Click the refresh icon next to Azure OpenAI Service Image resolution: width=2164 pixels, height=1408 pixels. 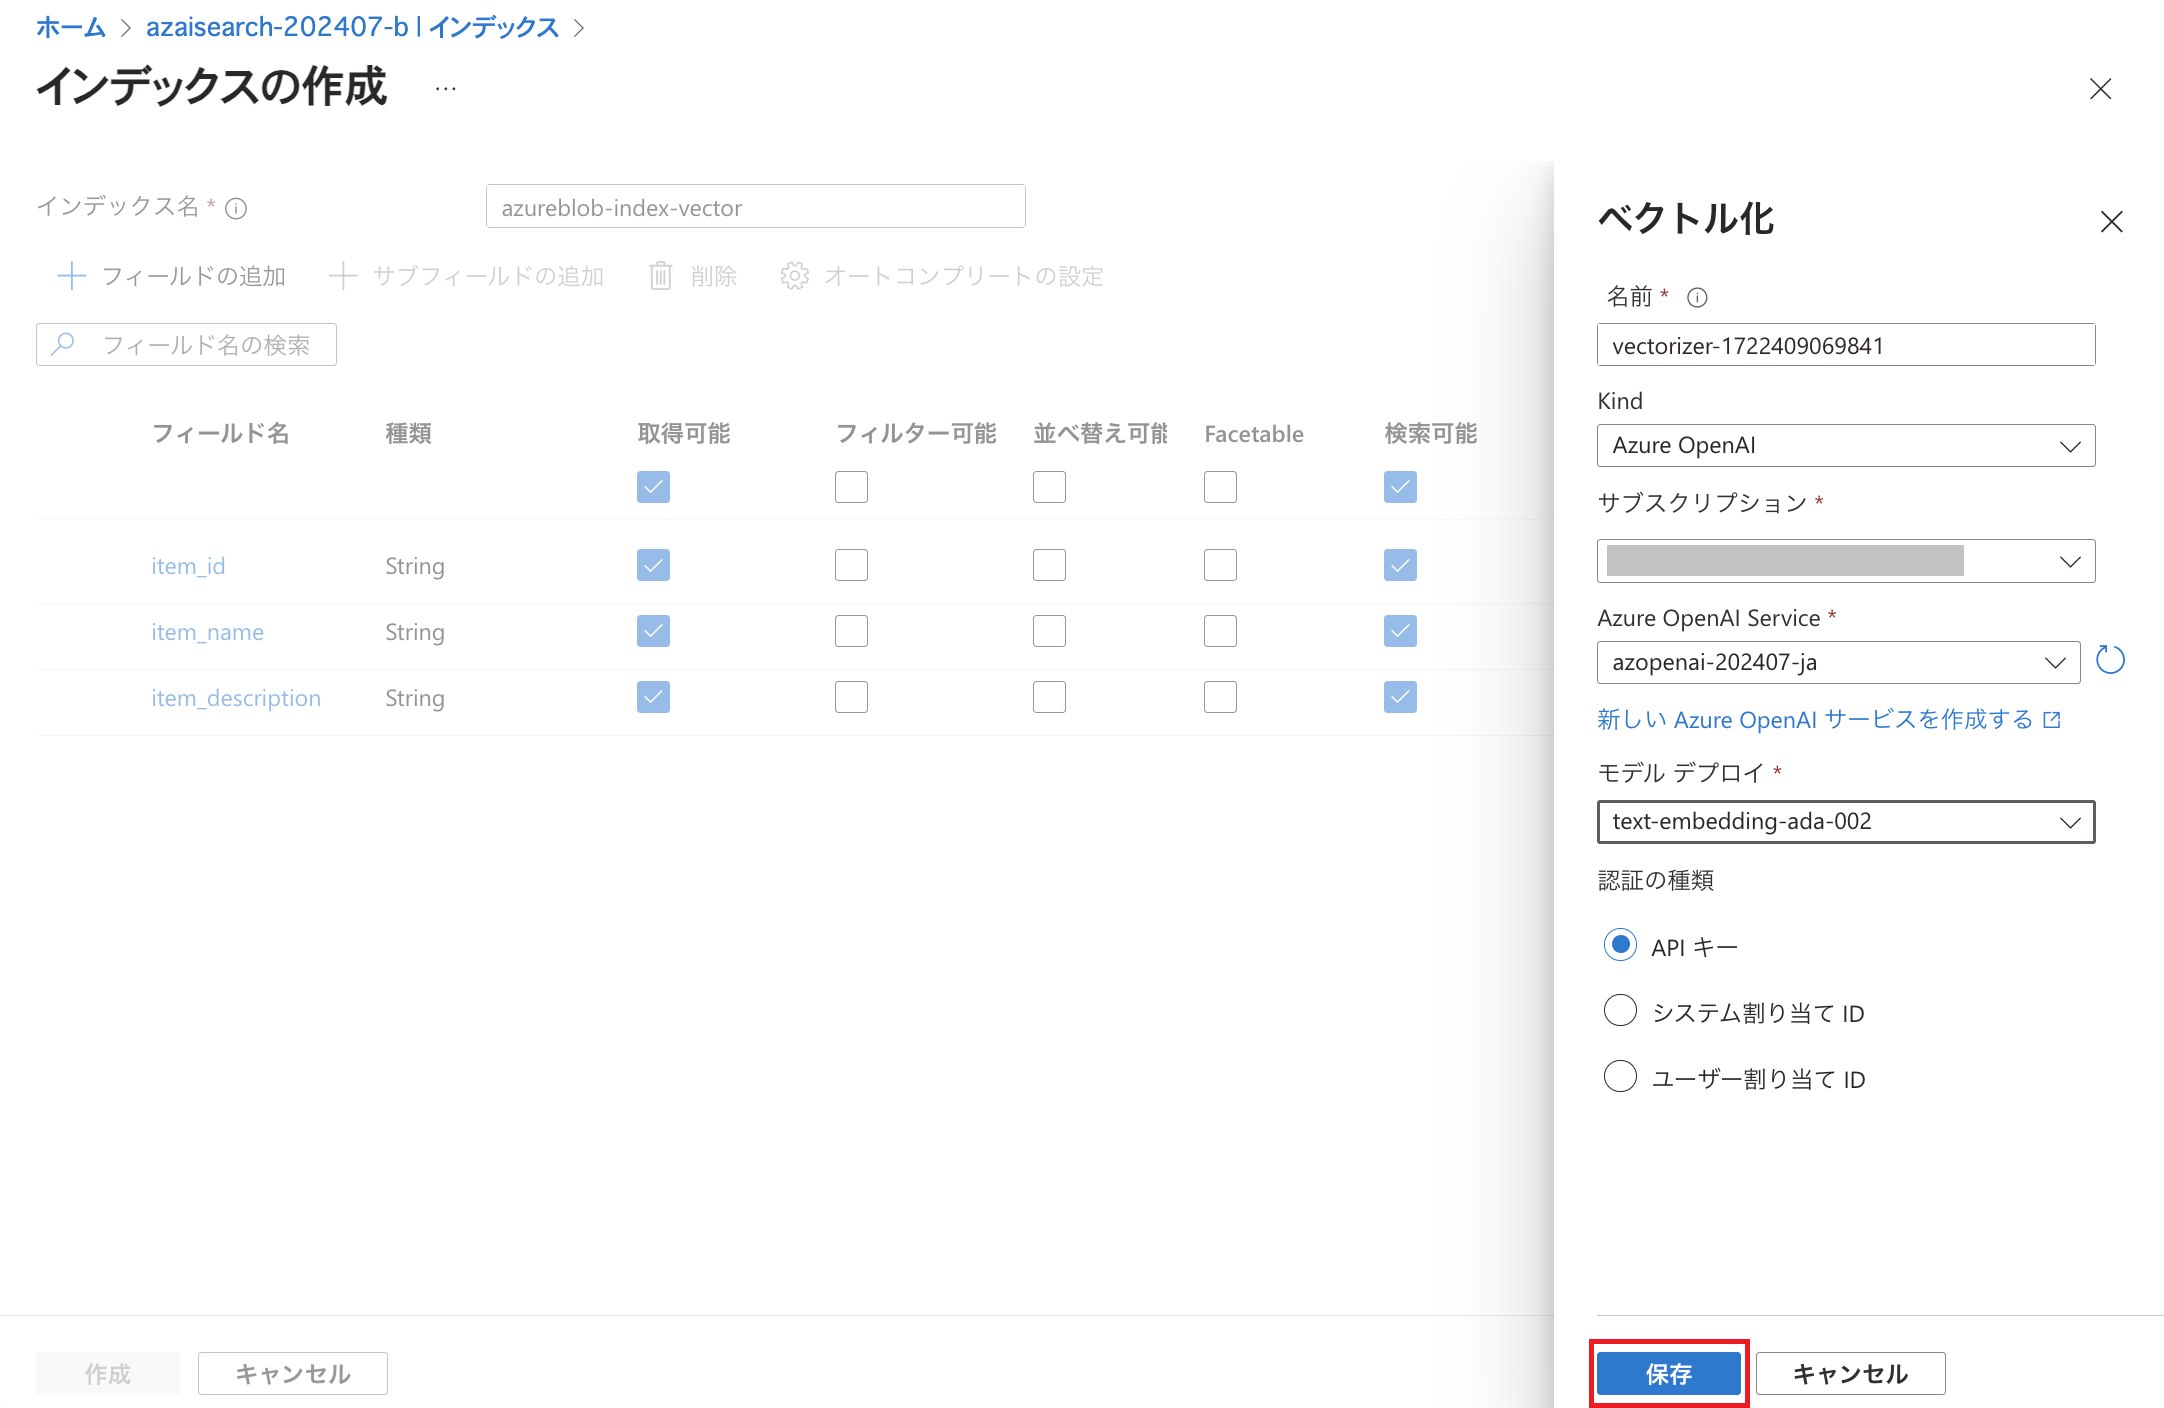pyautogui.click(x=2110, y=661)
